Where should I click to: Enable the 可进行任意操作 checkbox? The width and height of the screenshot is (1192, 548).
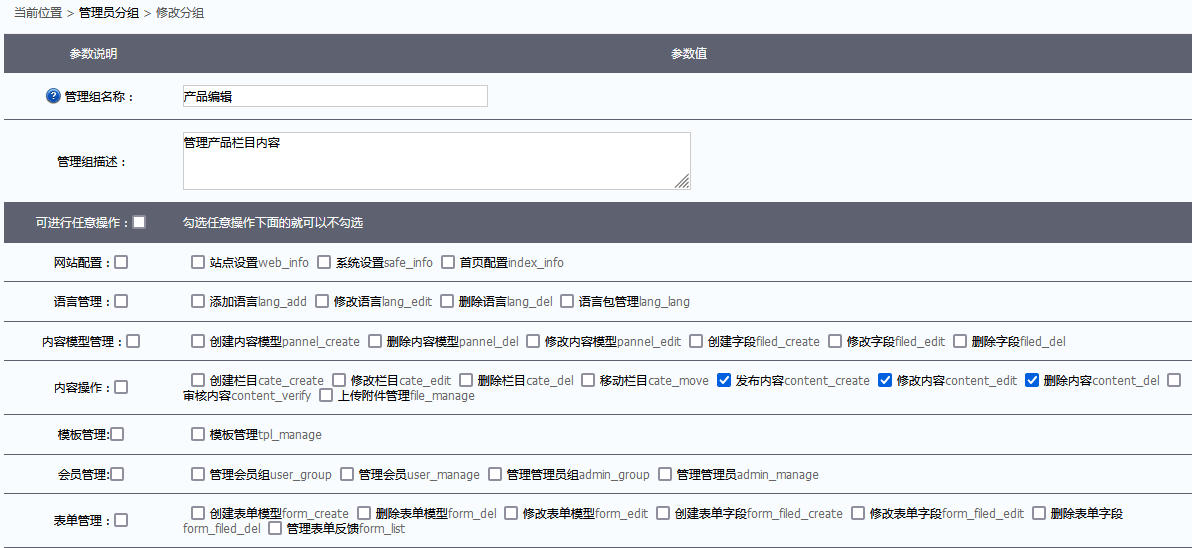point(139,222)
